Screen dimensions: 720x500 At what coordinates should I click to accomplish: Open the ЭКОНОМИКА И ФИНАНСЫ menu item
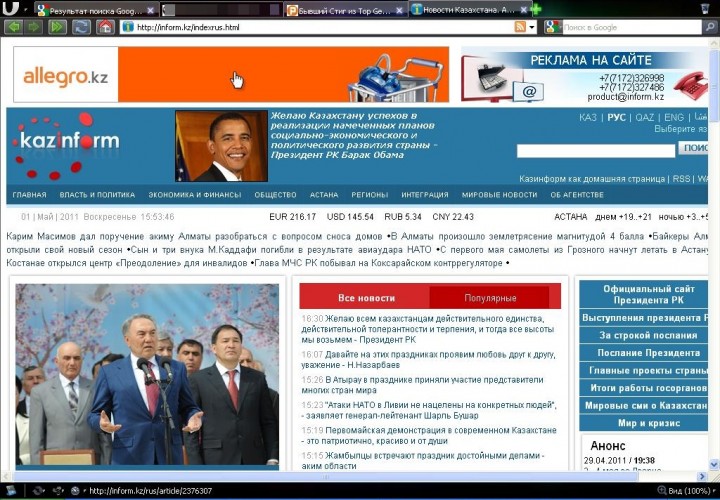[195, 195]
